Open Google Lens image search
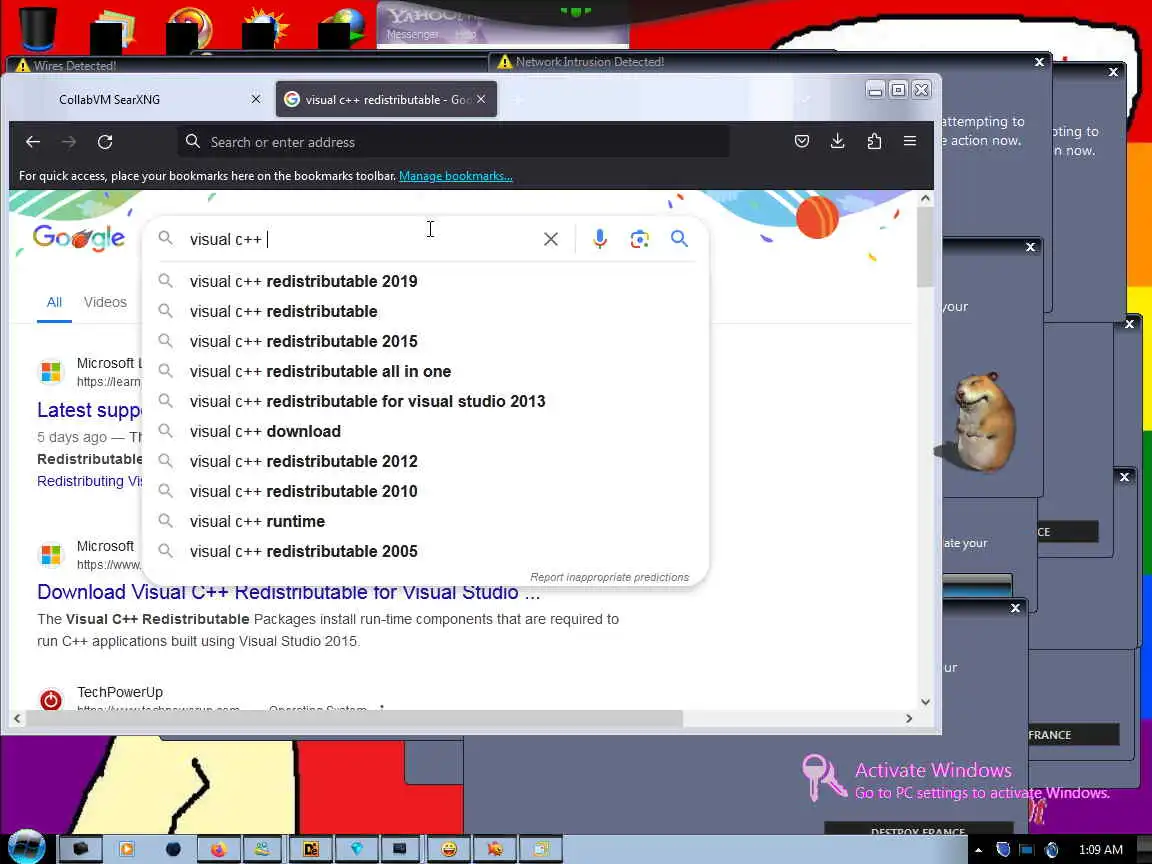 pyautogui.click(x=639, y=239)
